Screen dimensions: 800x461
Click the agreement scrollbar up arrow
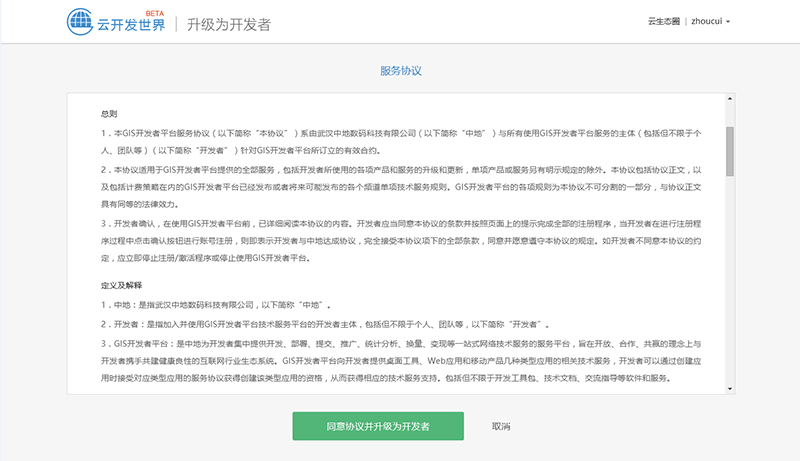[x=730, y=101]
